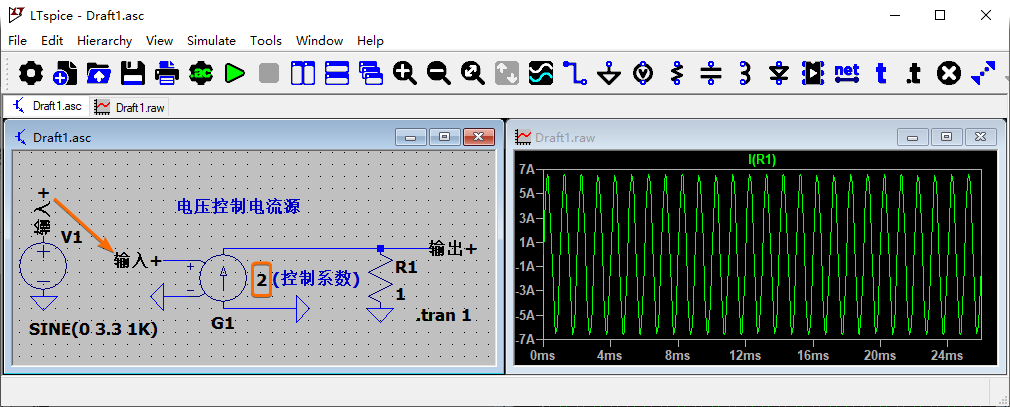Image resolution: width=1010 pixels, height=407 pixels.
Task: Open the File menu
Action: coord(17,41)
